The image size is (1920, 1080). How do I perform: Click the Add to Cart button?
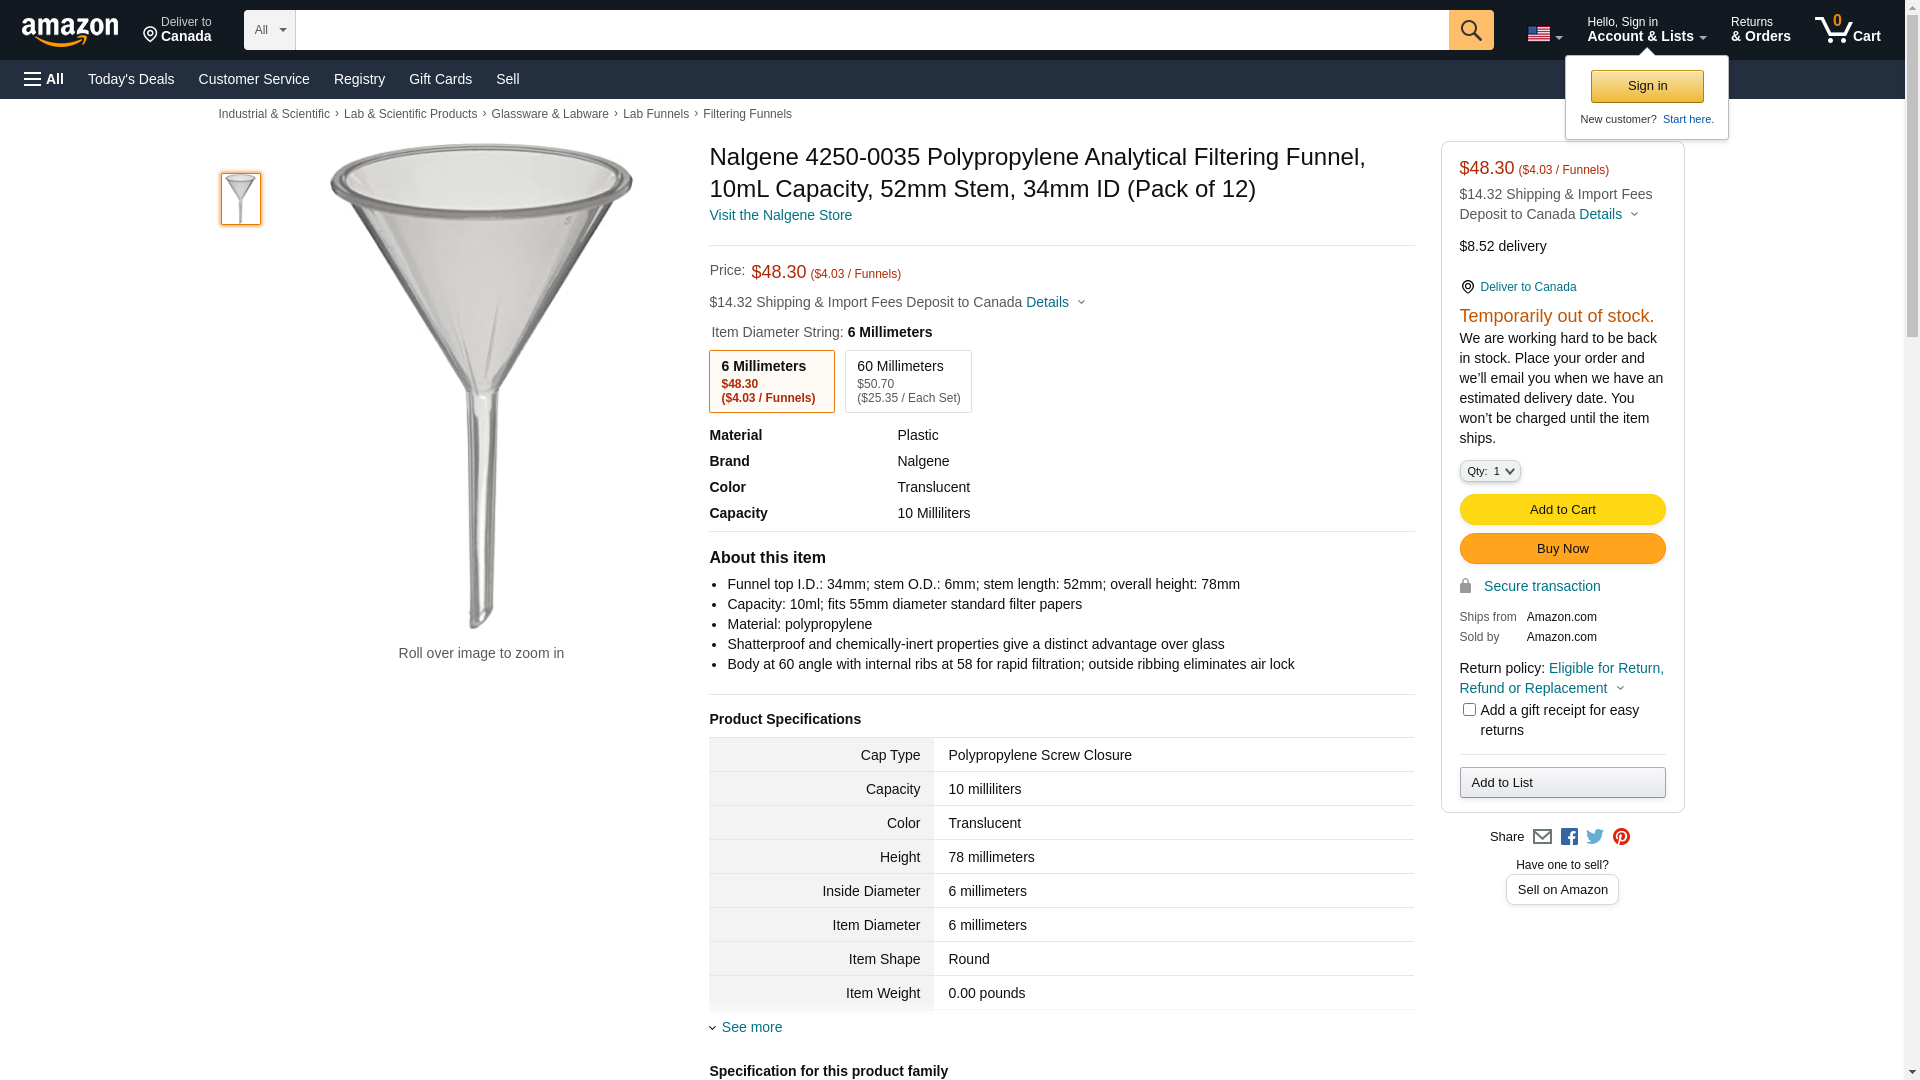click(x=1562, y=510)
